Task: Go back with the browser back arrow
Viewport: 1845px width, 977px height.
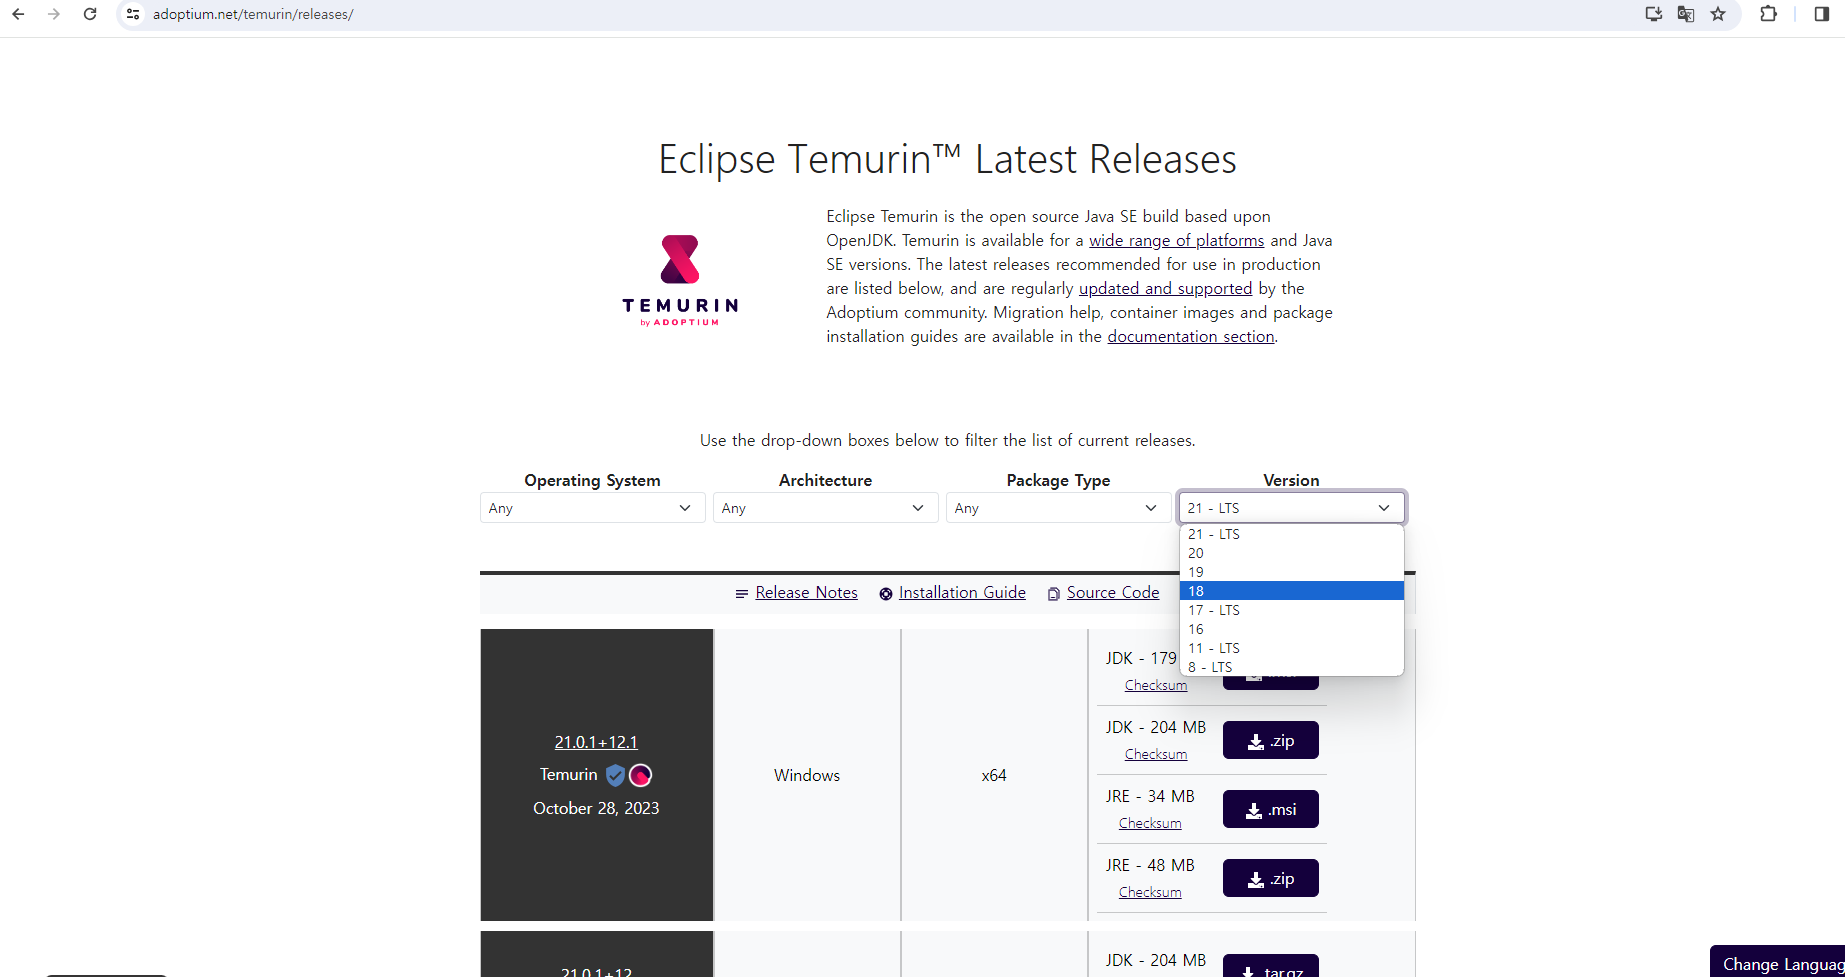Action: (18, 14)
